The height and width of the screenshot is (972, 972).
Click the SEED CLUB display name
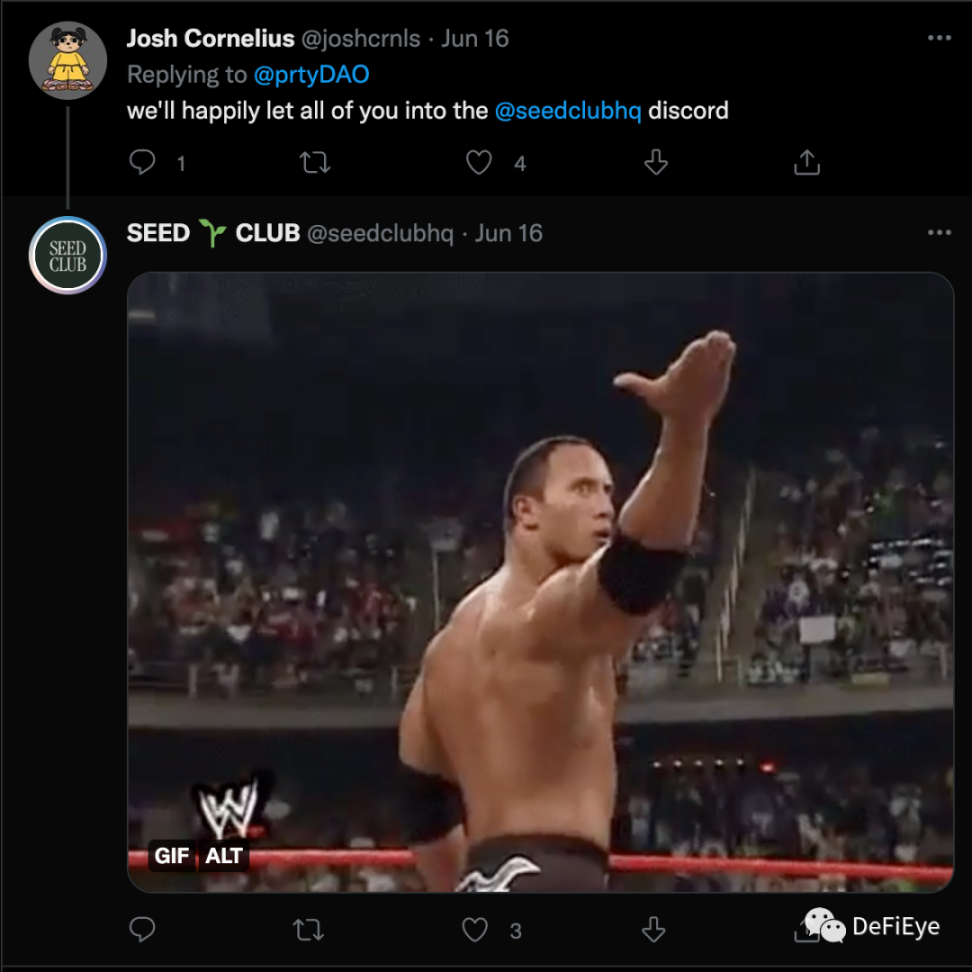[x=213, y=233]
